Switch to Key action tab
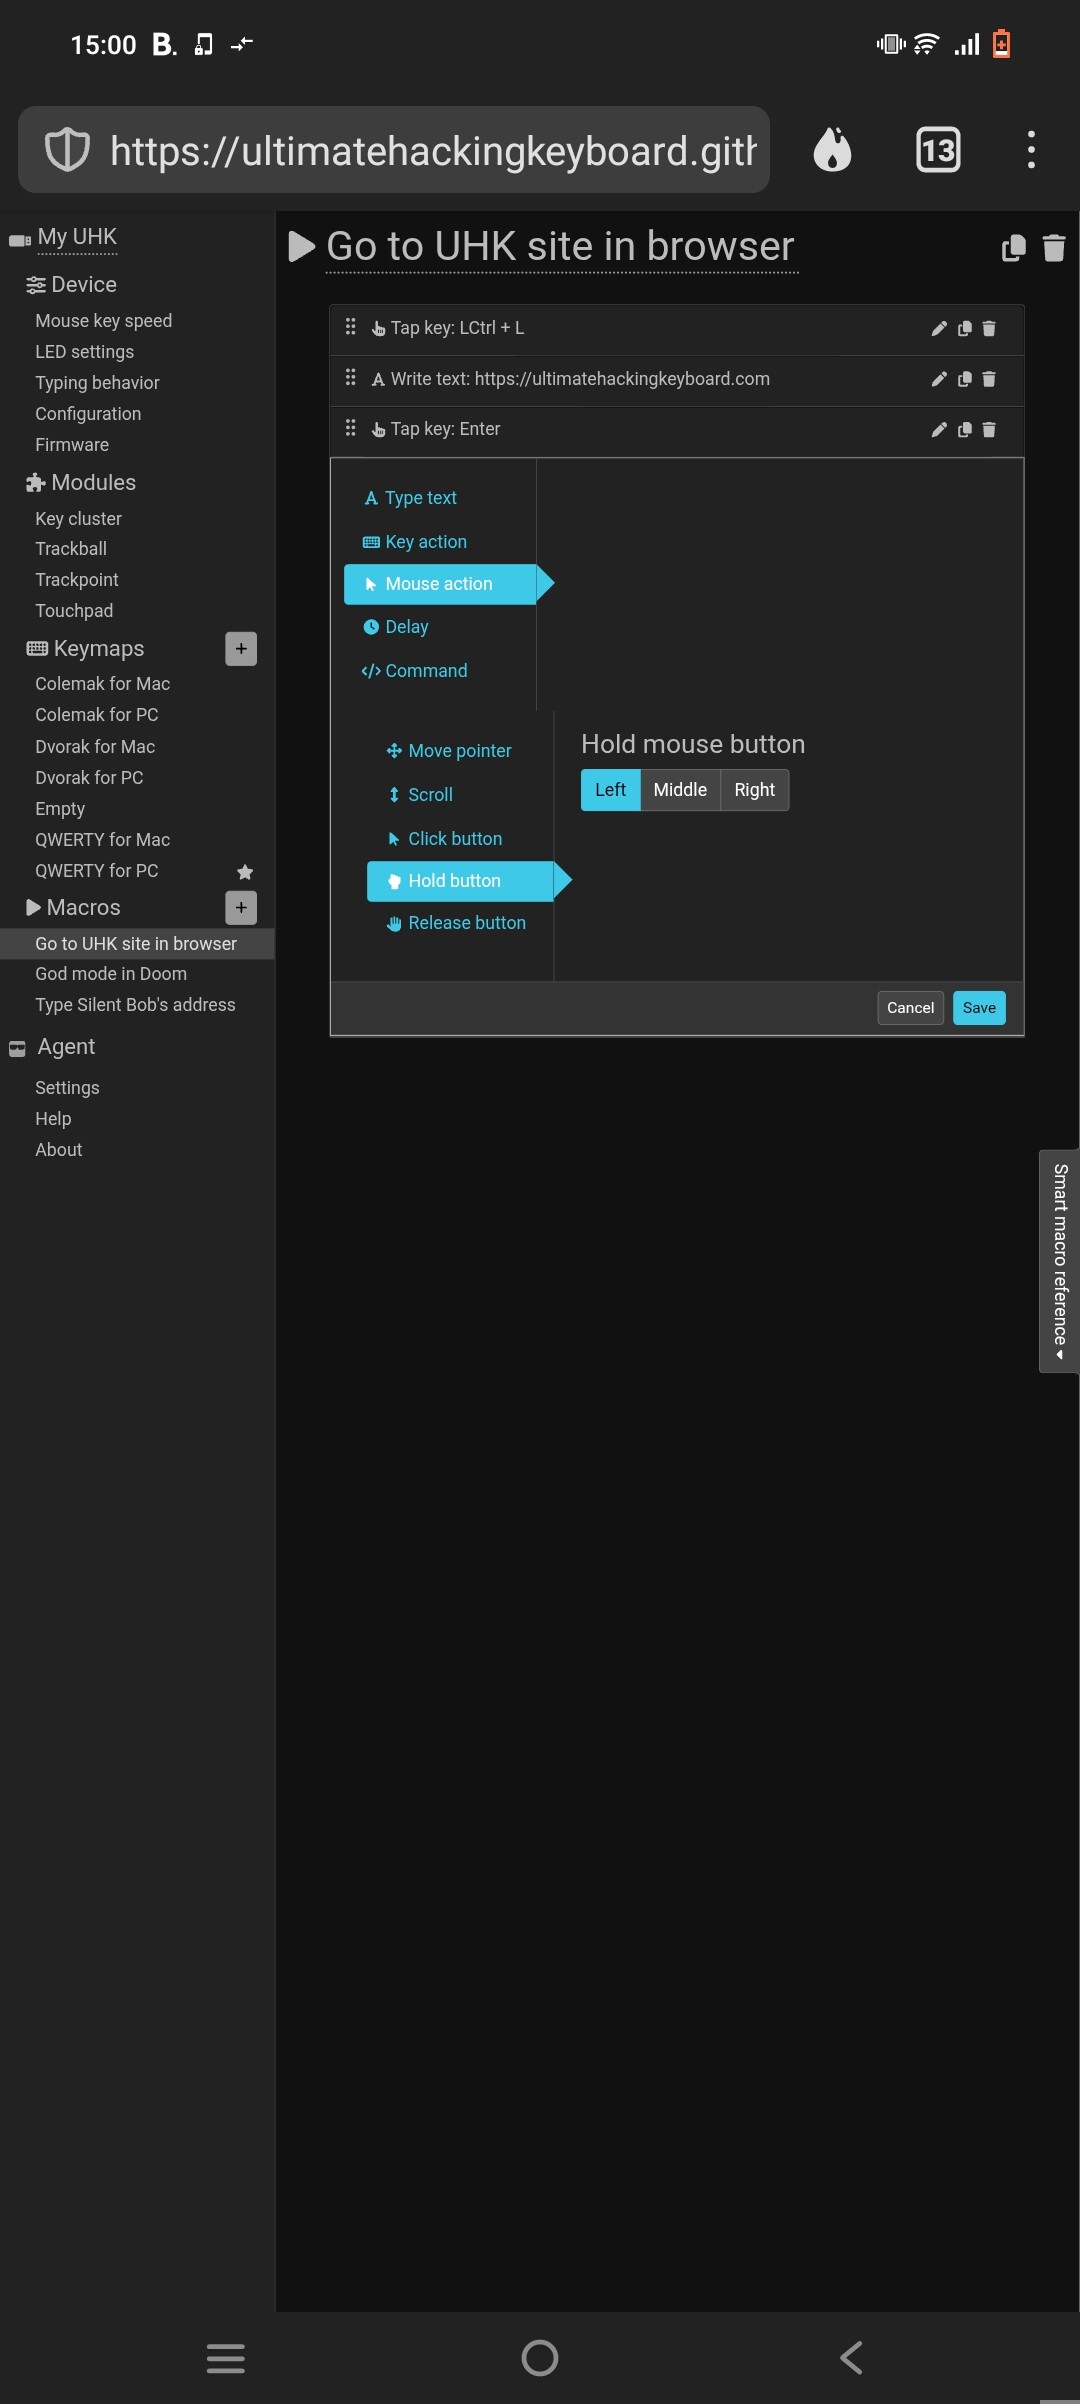This screenshot has width=1080, height=2404. pos(425,542)
